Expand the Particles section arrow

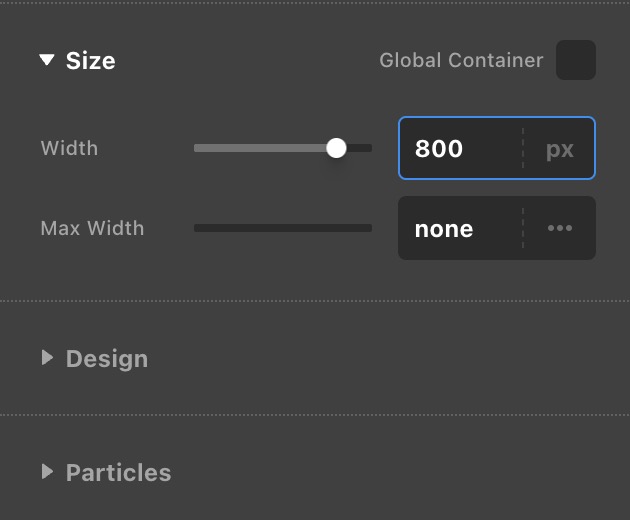tap(47, 472)
